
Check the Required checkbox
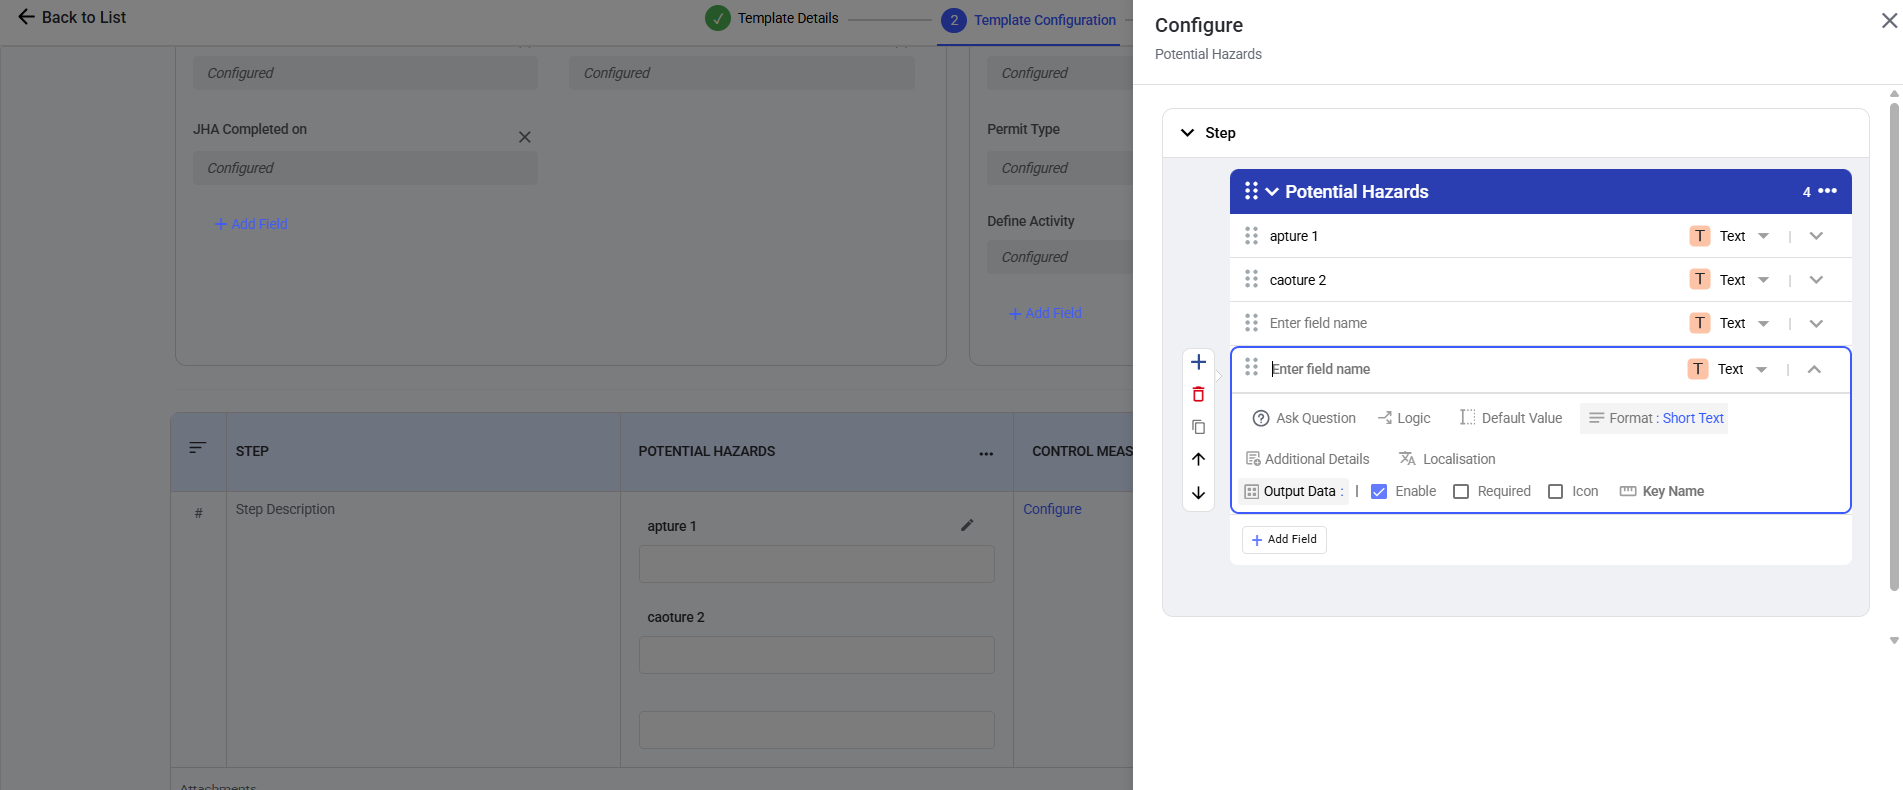1461,491
